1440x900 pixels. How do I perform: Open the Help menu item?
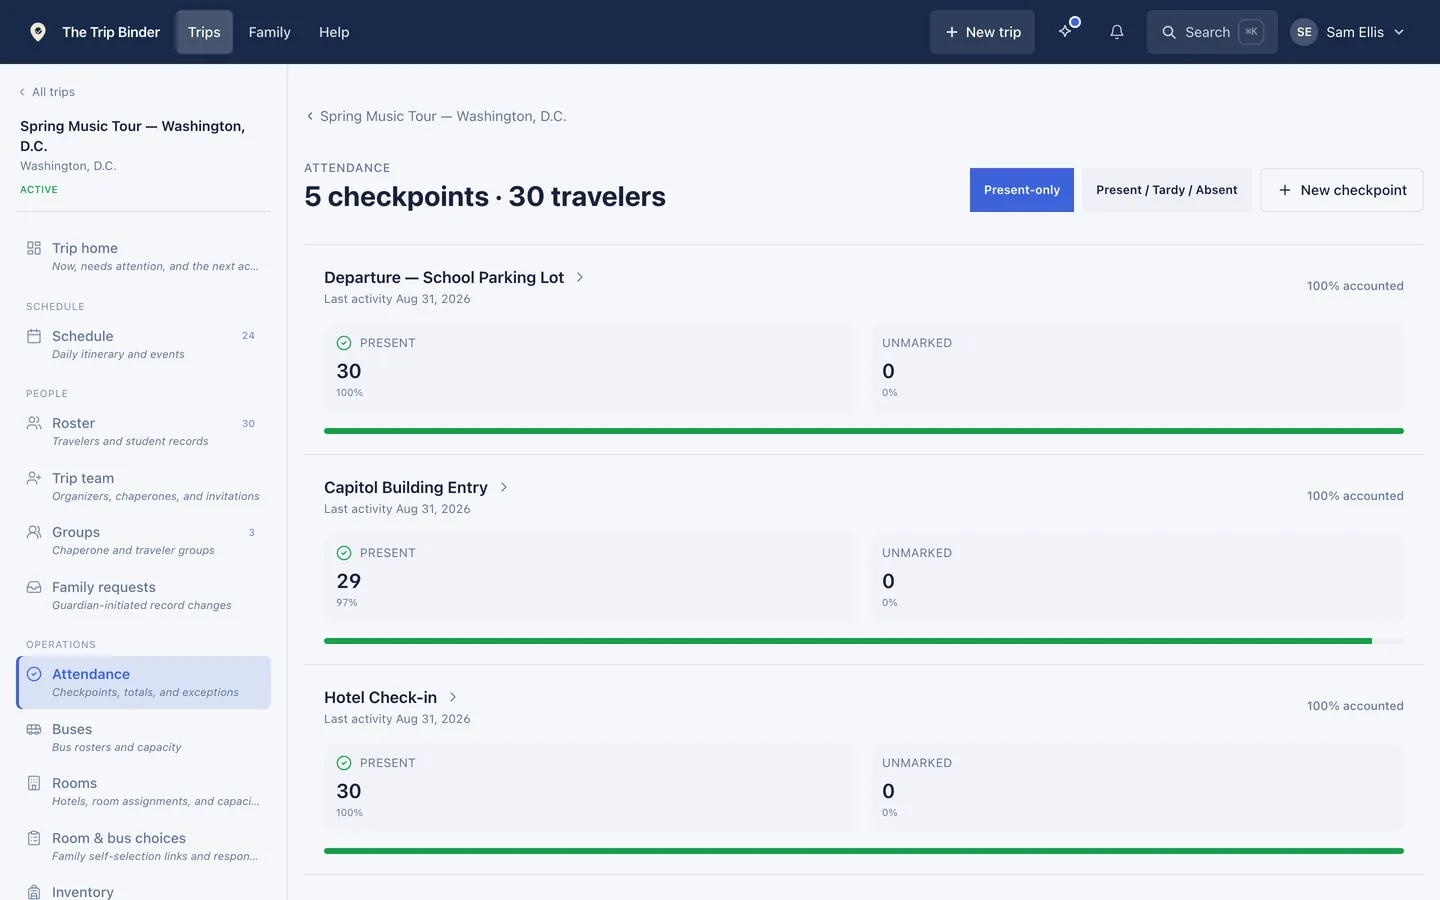pos(334,32)
